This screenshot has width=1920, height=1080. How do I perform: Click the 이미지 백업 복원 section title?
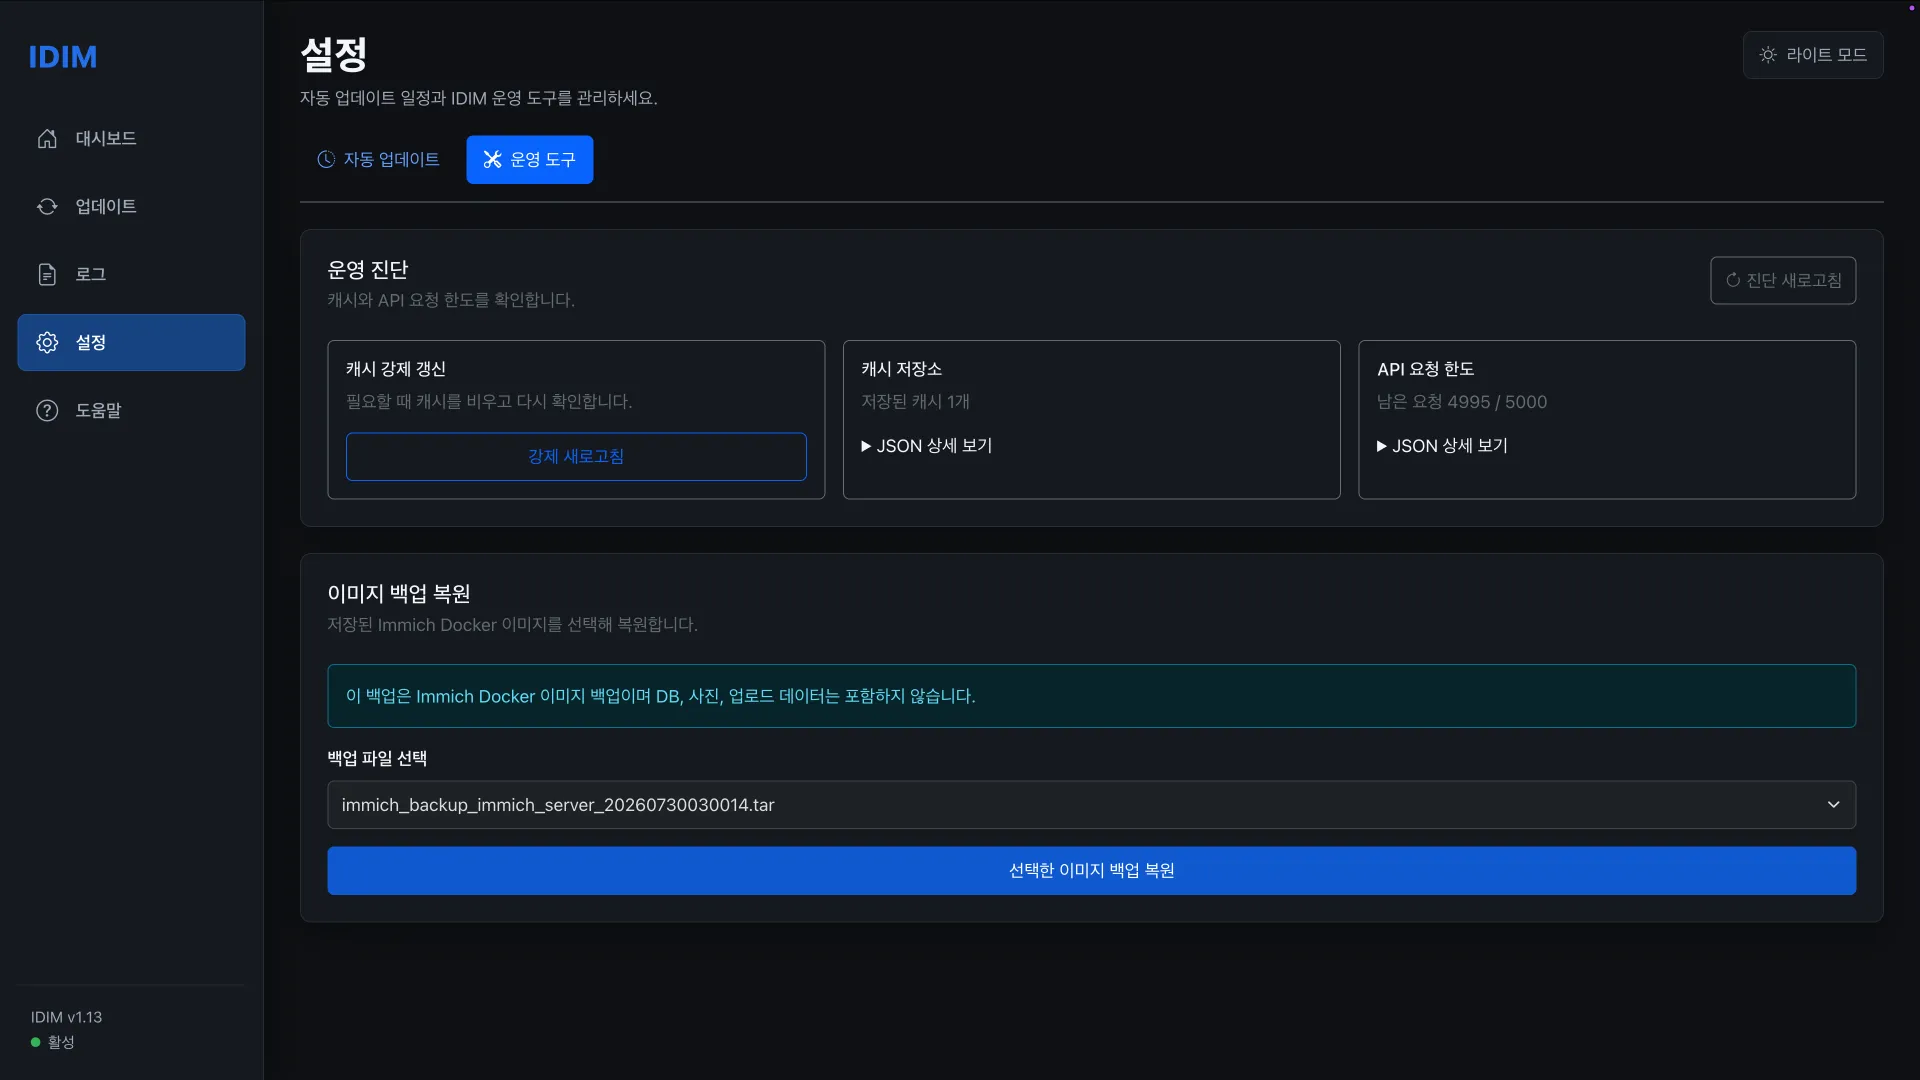click(399, 594)
